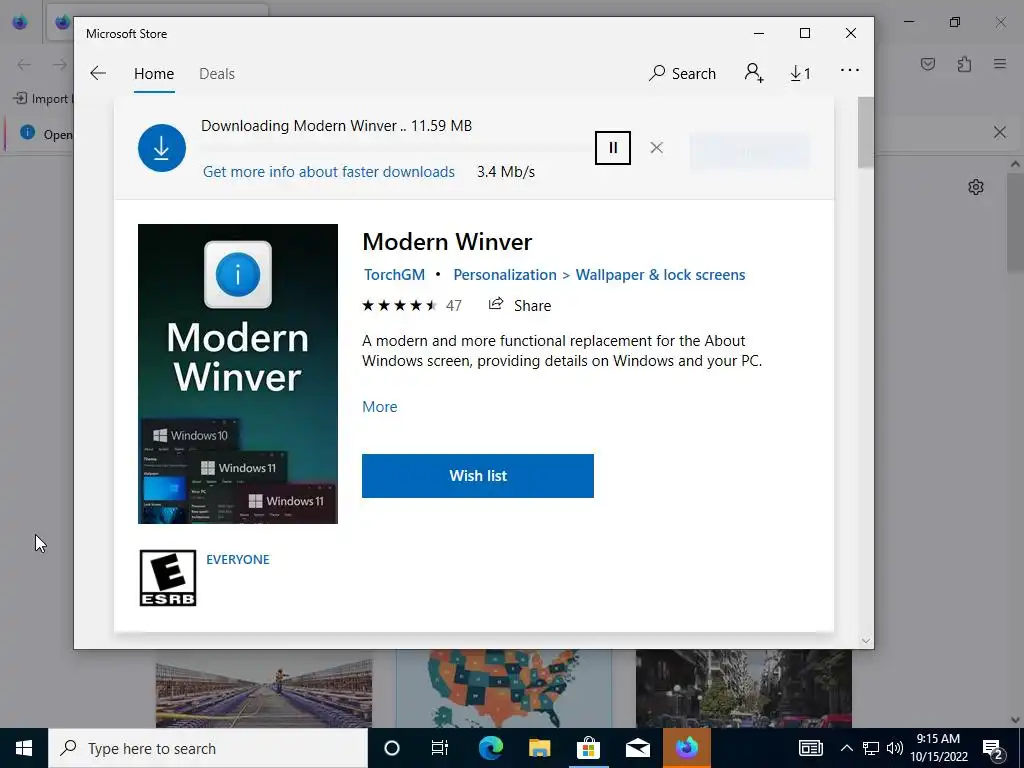The height and width of the screenshot is (768, 1024).
Task: Cancel the Modern Winver download
Action: click(656, 148)
